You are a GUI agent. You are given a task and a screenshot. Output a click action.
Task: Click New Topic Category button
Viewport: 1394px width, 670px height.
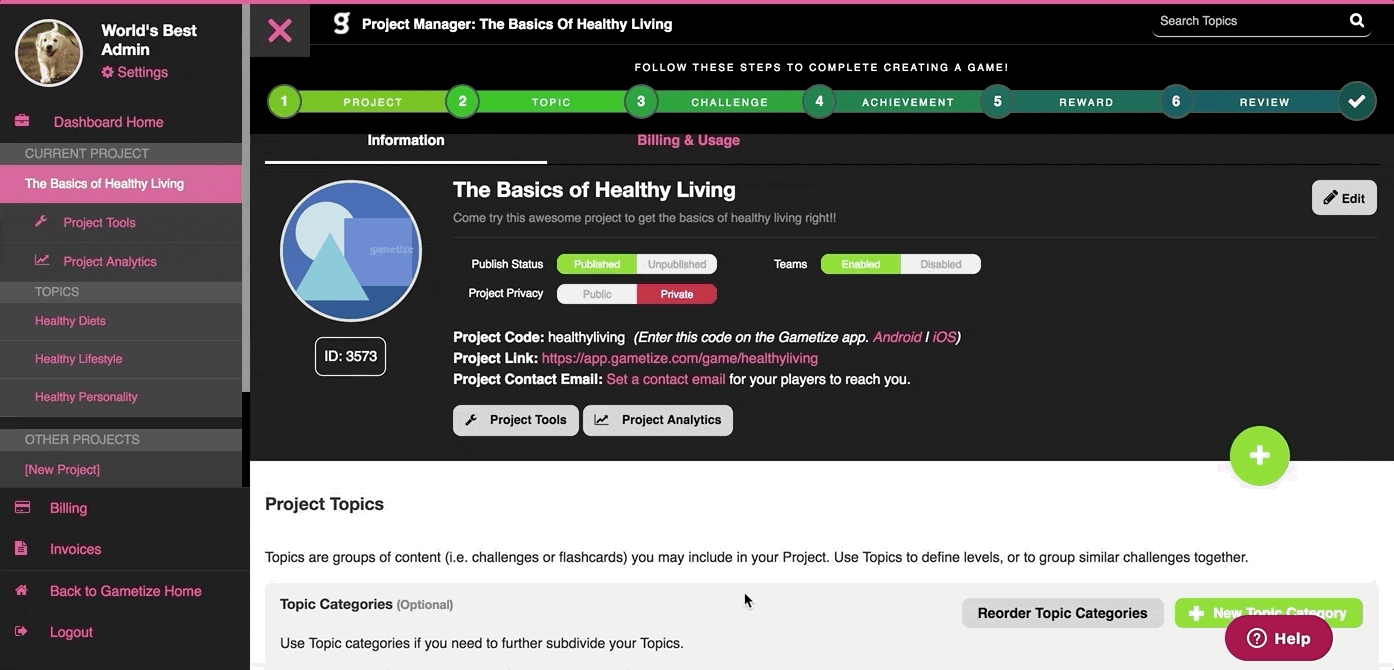(1268, 613)
